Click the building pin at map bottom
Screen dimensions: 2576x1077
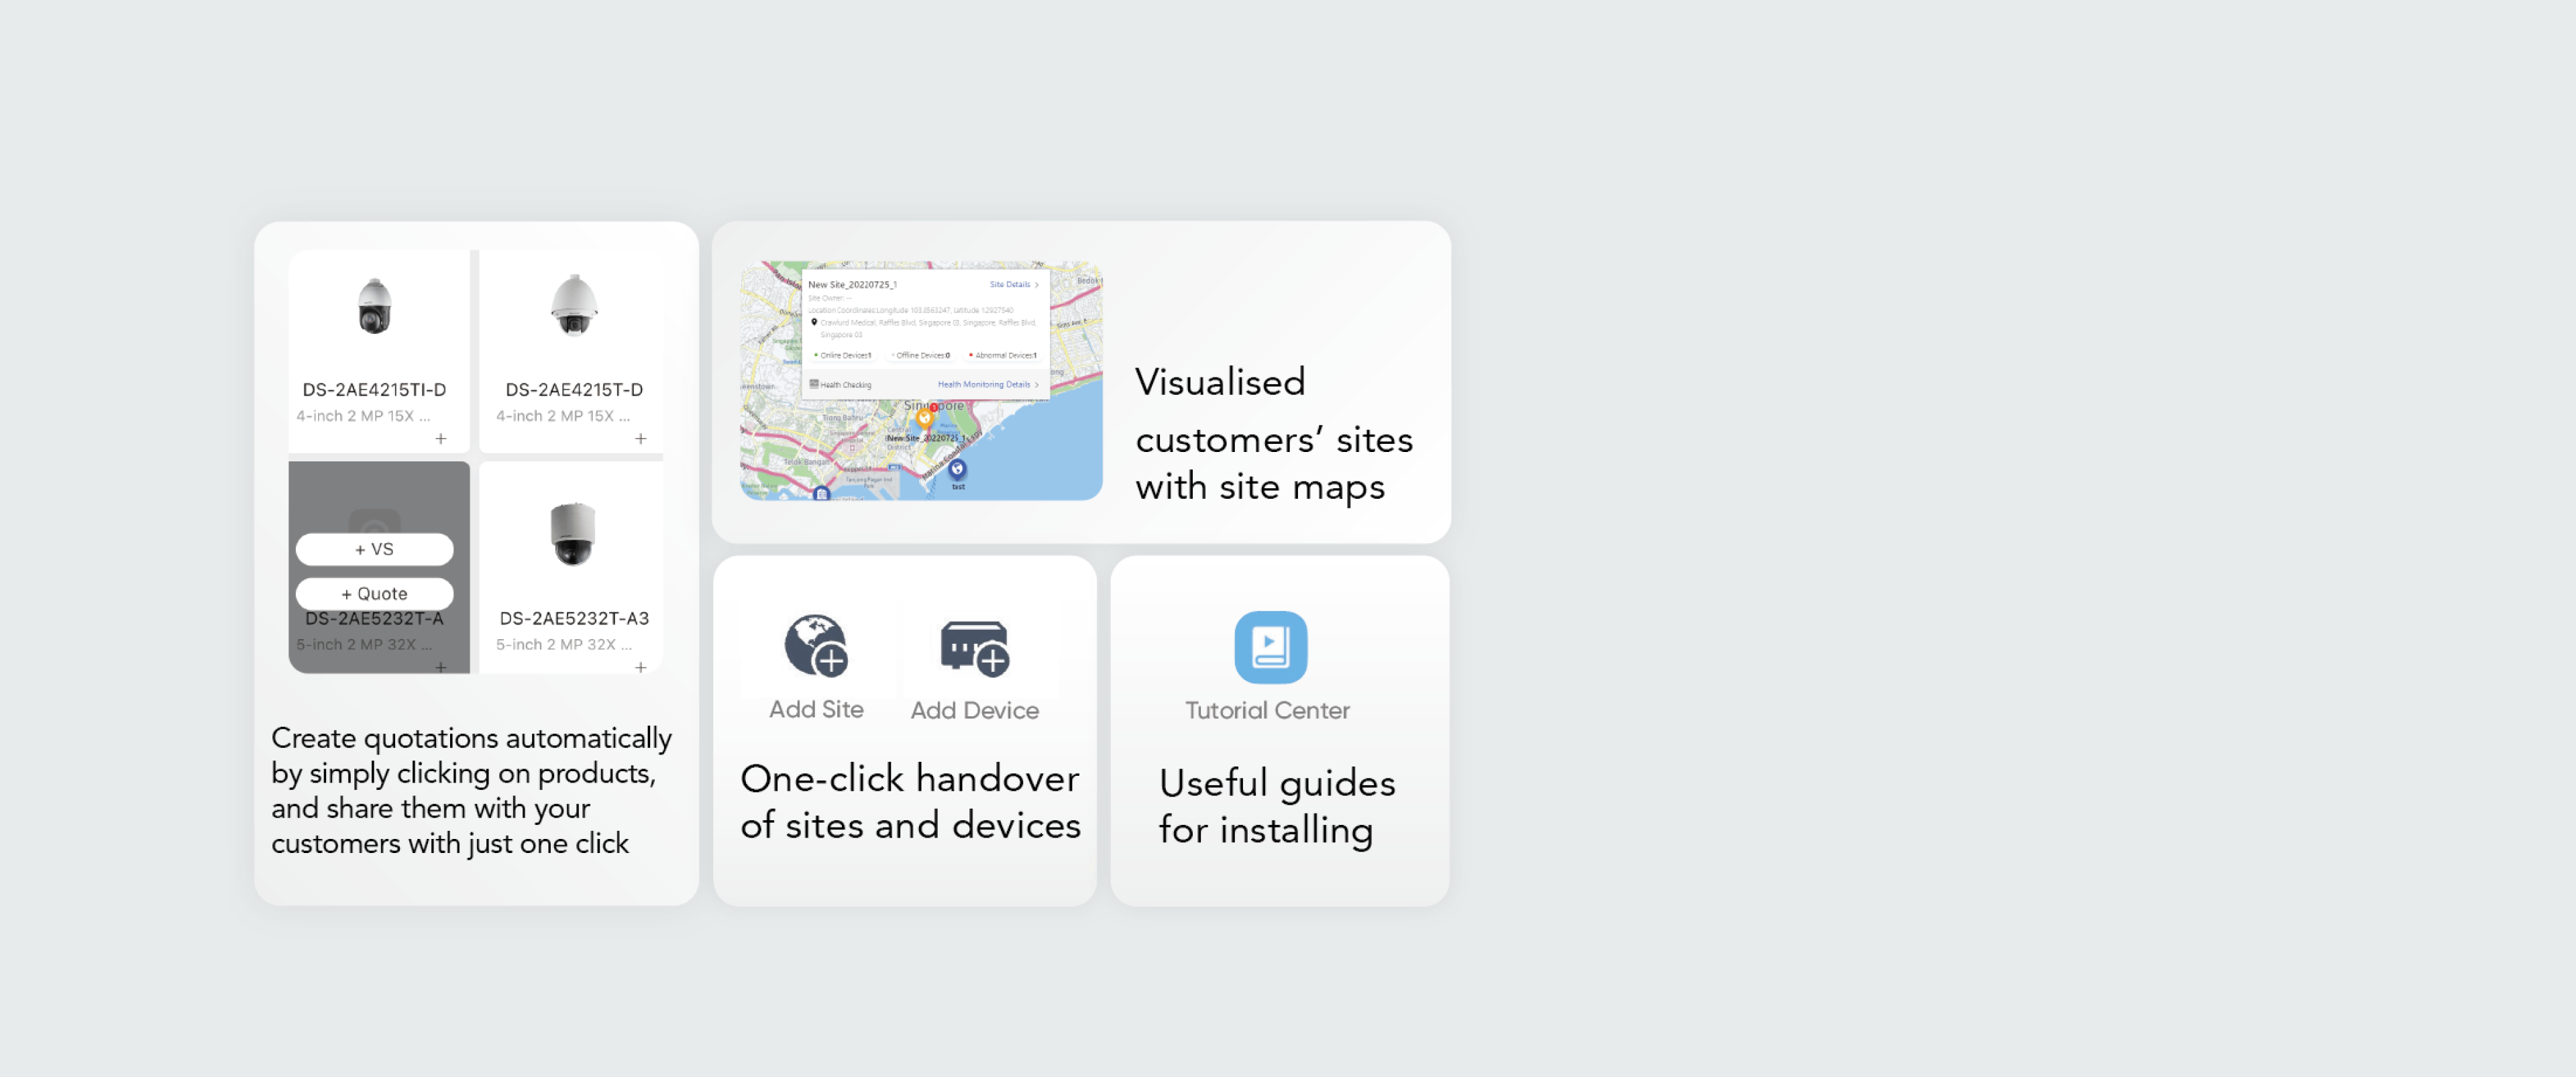coord(821,493)
